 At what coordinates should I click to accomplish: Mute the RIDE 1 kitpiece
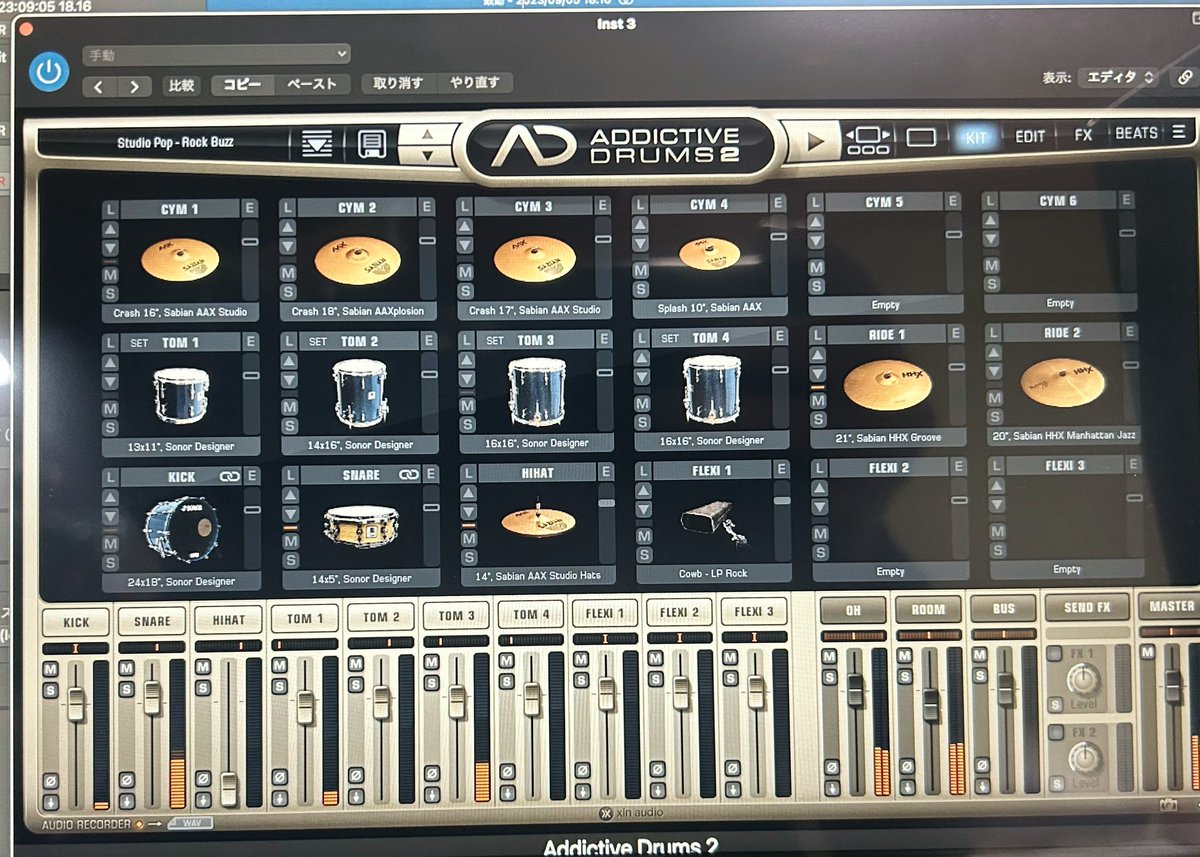pyautogui.click(x=818, y=402)
